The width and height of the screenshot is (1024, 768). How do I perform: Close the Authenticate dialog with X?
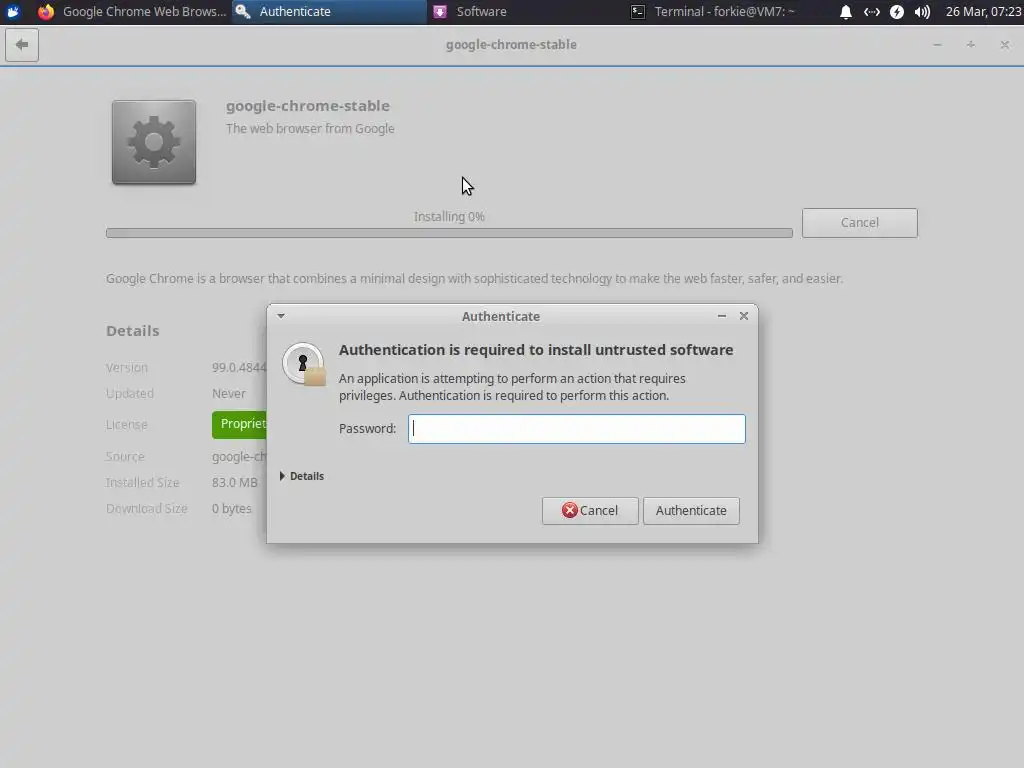[744, 316]
